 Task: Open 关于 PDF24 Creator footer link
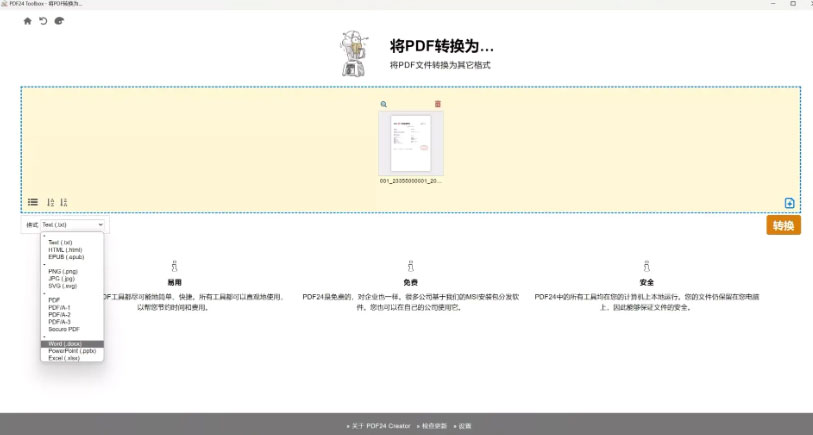coord(381,426)
